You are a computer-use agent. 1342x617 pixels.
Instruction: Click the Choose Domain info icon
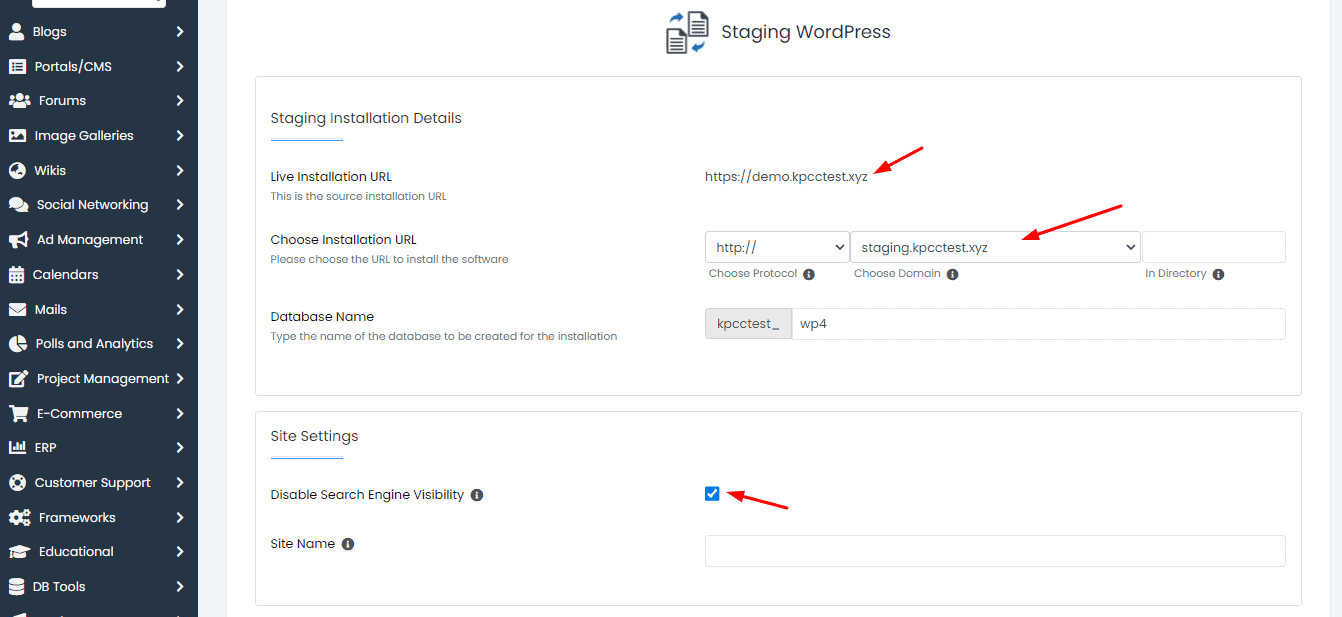coord(953,274)
